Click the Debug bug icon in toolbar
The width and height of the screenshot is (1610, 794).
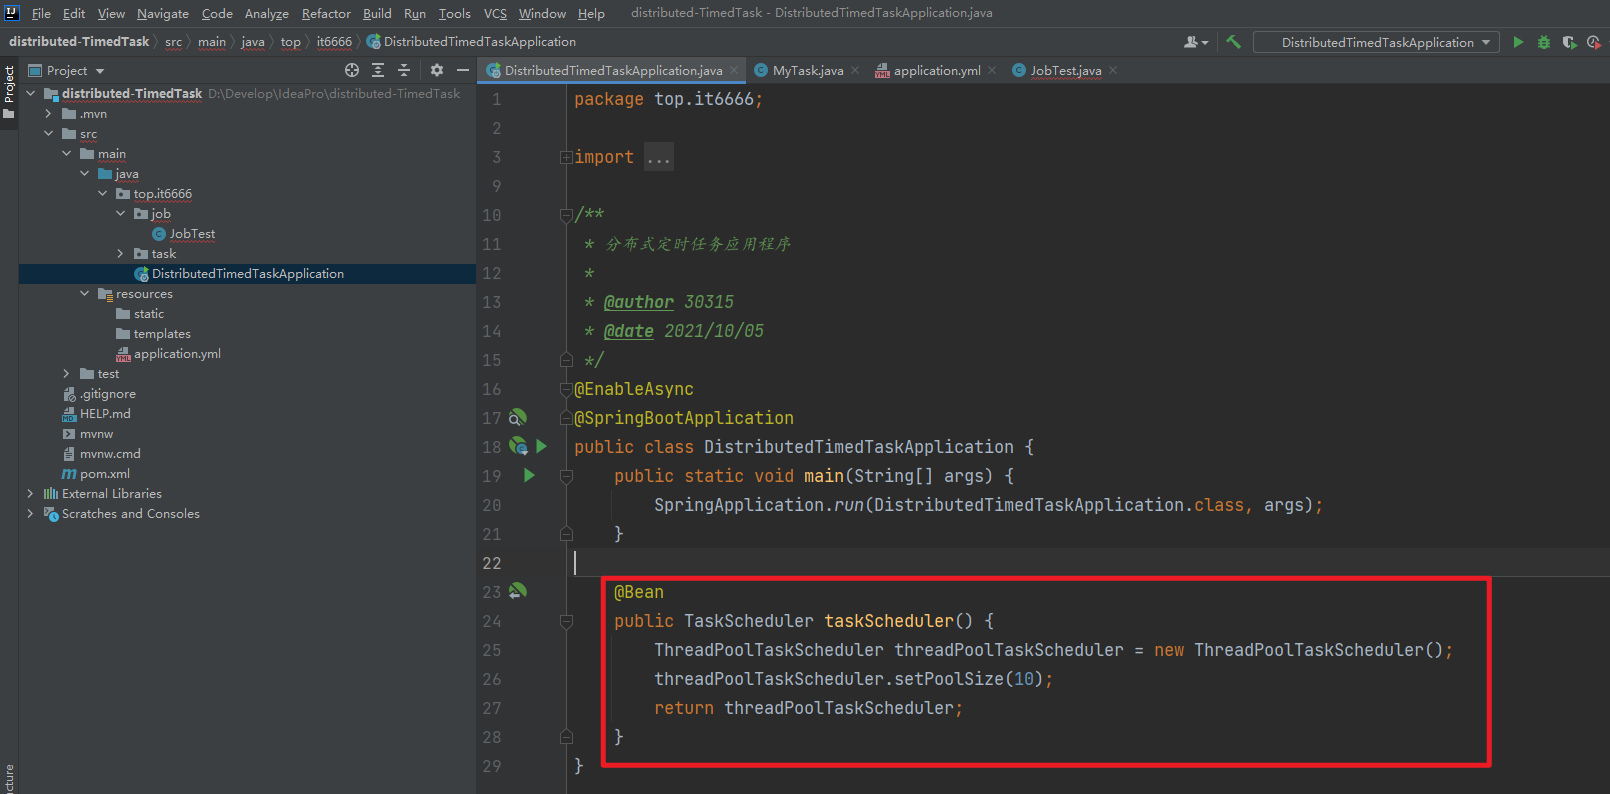(x=1544, y=42)
